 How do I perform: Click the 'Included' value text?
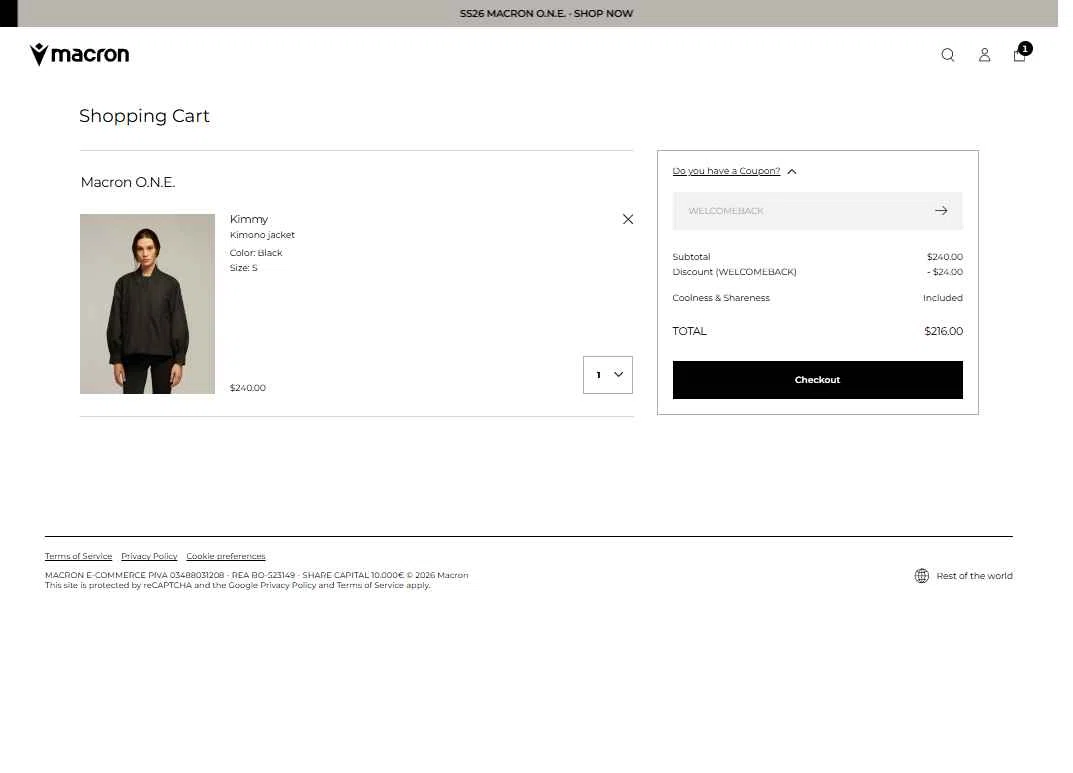click(942, 298)
